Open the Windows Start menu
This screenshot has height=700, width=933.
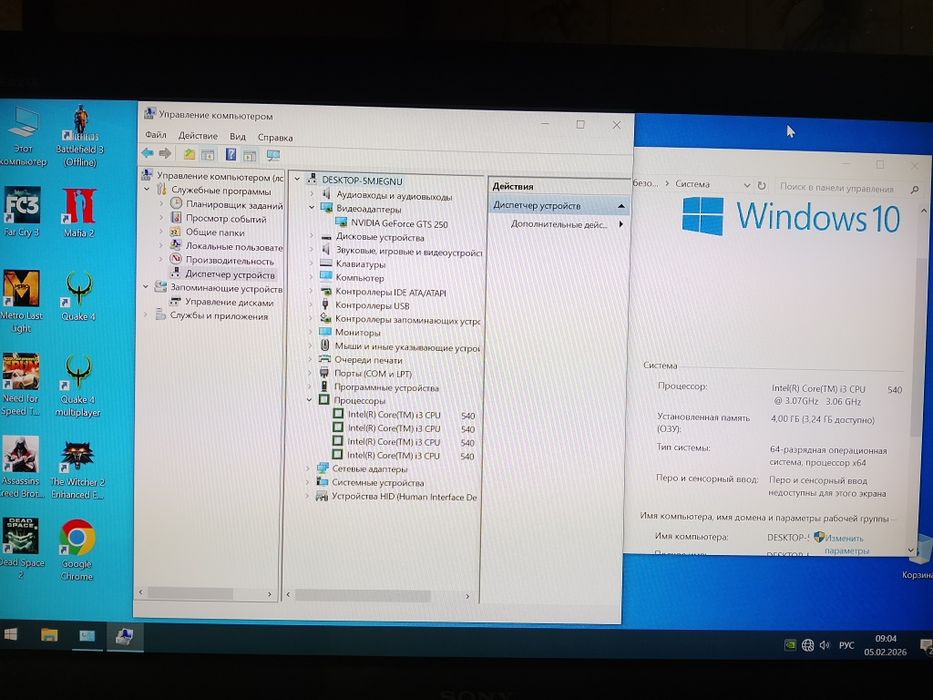[x=11, y=635]
